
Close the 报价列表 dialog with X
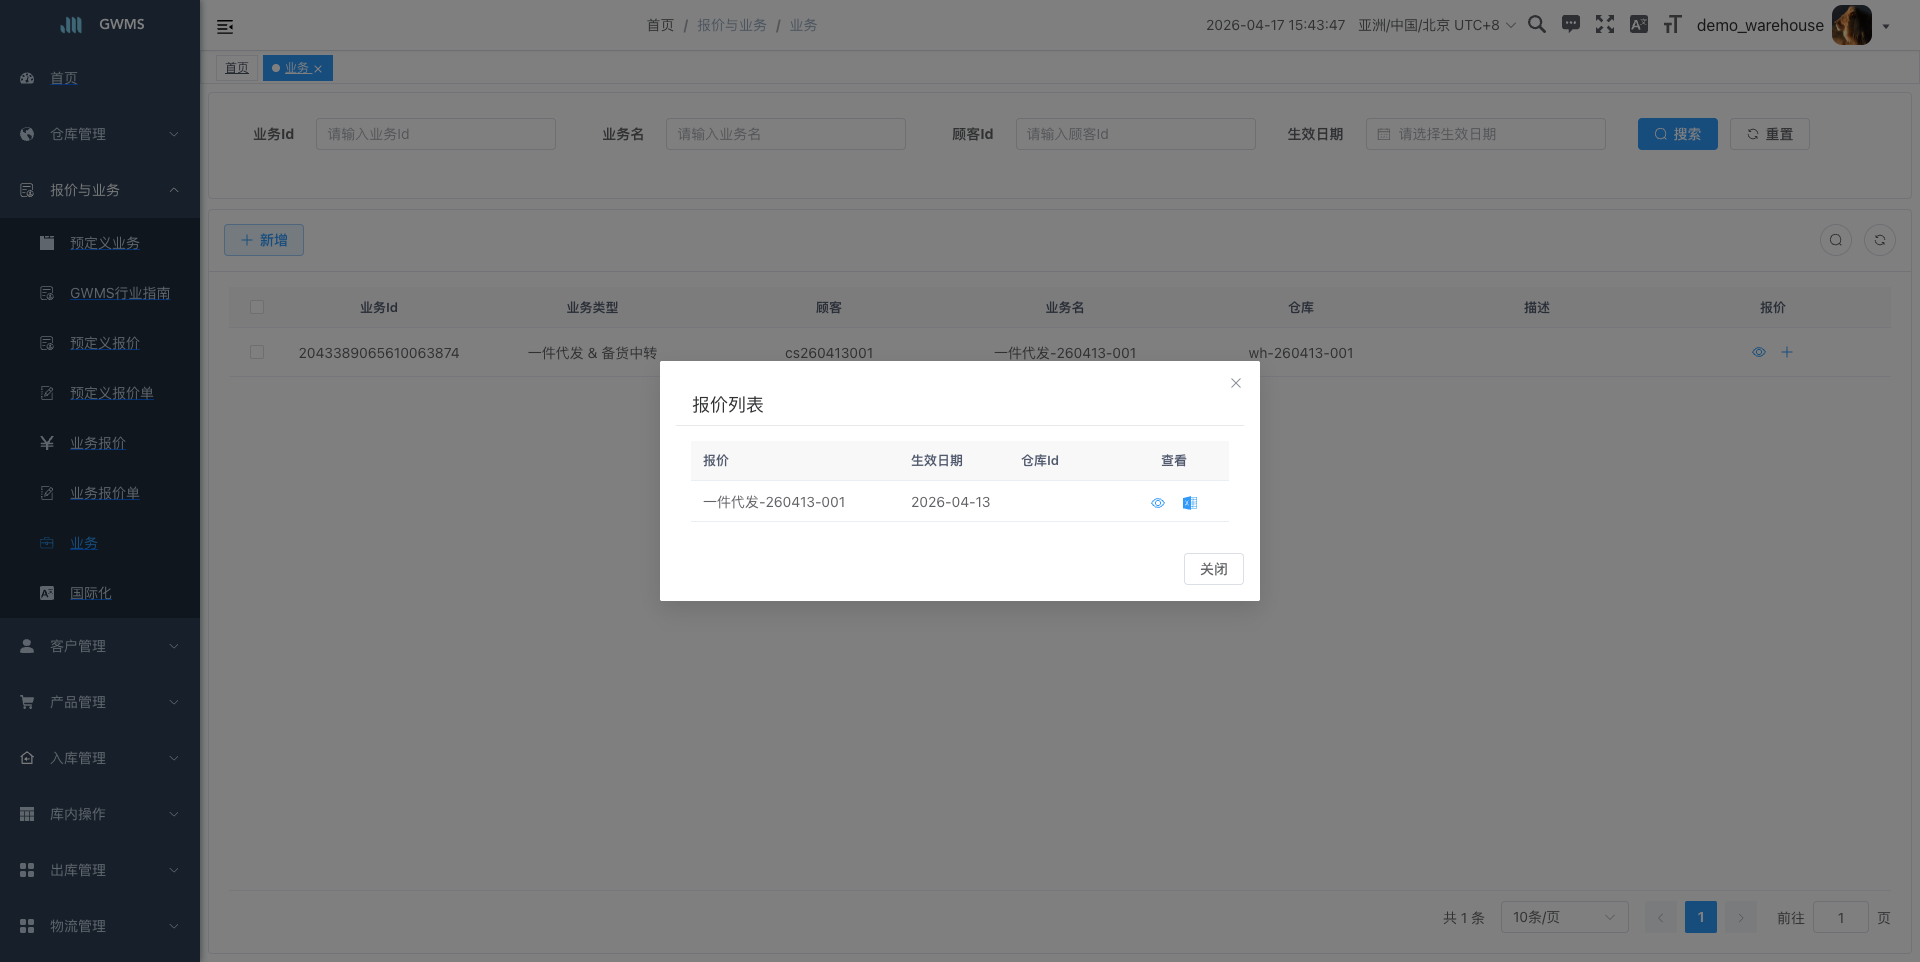(1236, 383)
